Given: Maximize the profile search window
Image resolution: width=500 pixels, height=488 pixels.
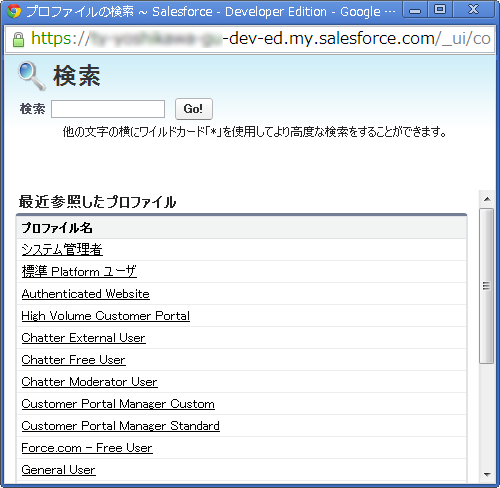Looking at the screenshot, I should point(440,10).
